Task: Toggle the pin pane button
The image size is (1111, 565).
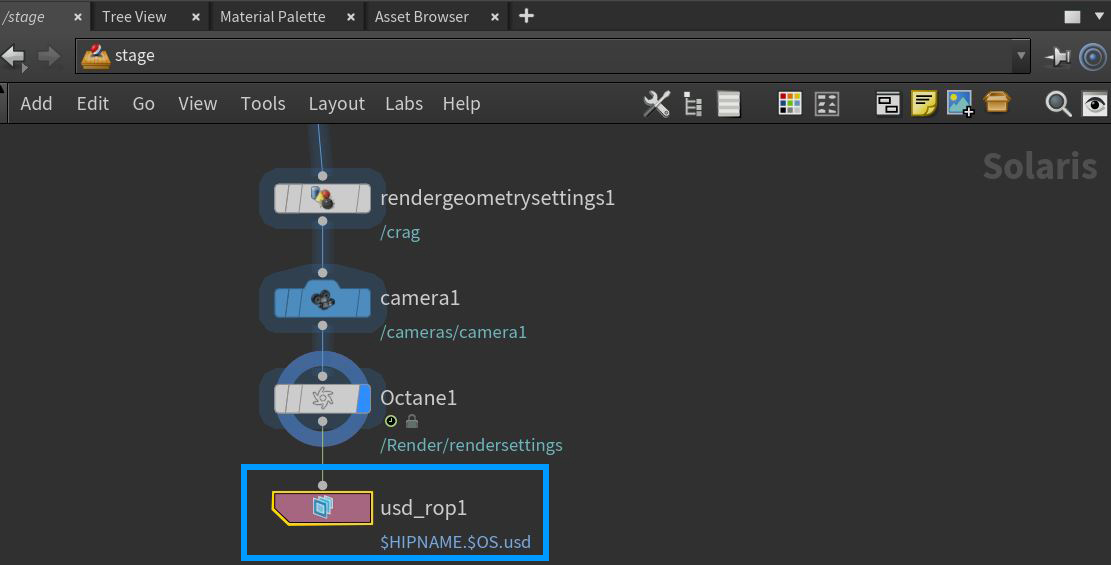Action: coord(1058,57)
